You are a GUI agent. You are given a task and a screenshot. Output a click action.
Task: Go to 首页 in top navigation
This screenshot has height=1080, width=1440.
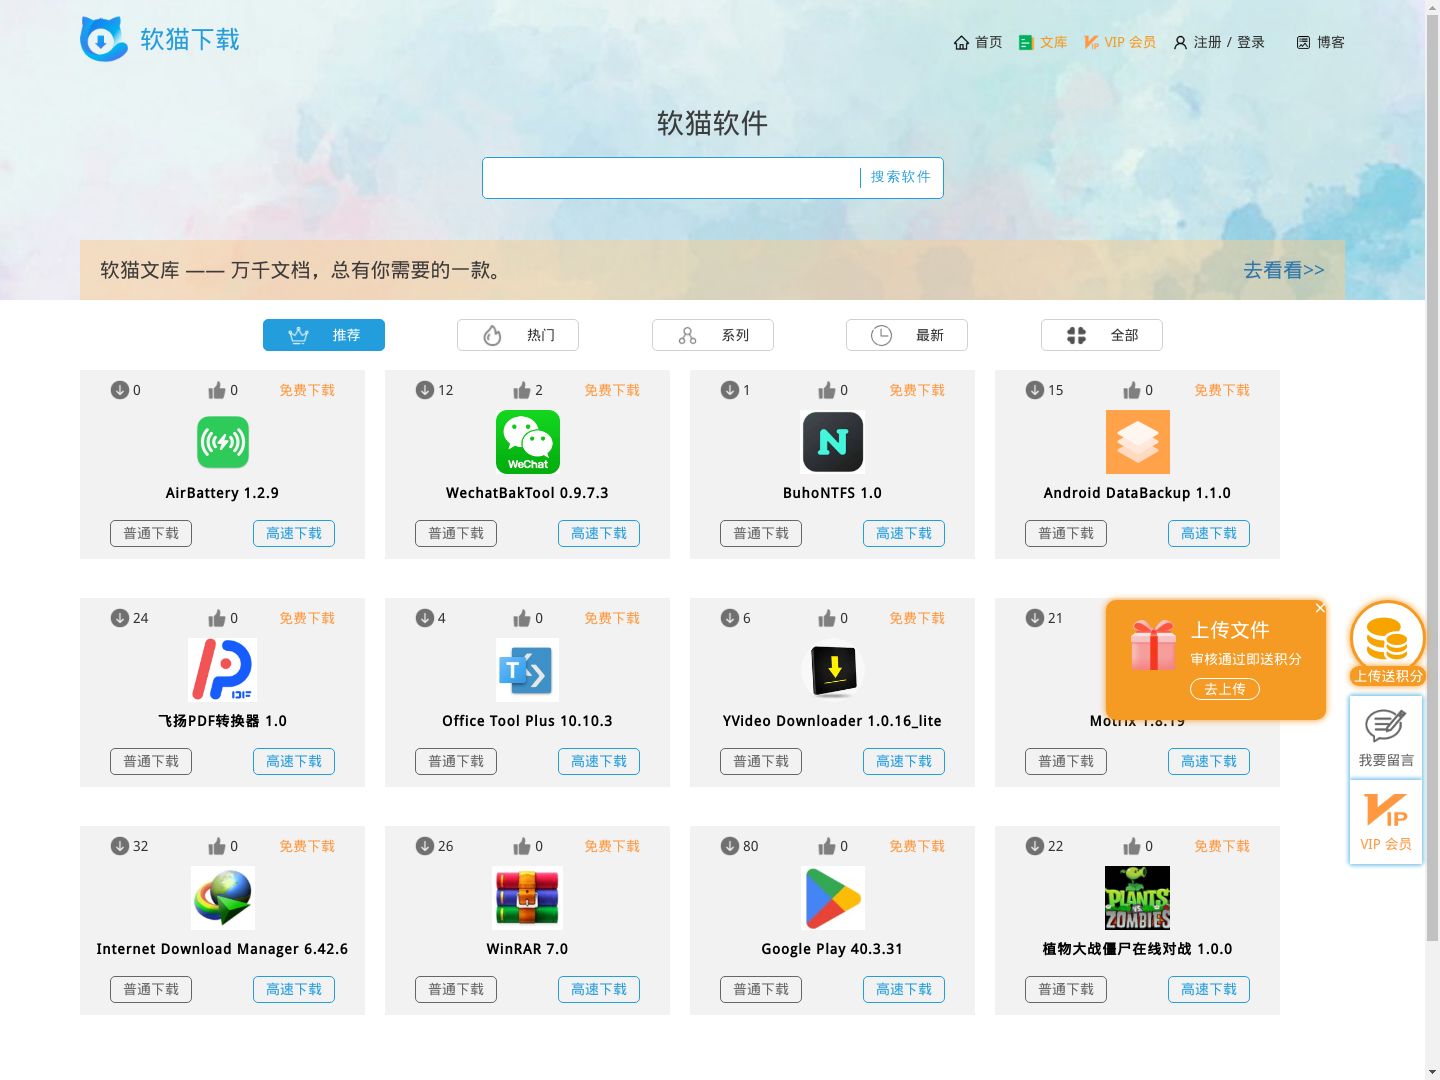click(x=978, y=42)
